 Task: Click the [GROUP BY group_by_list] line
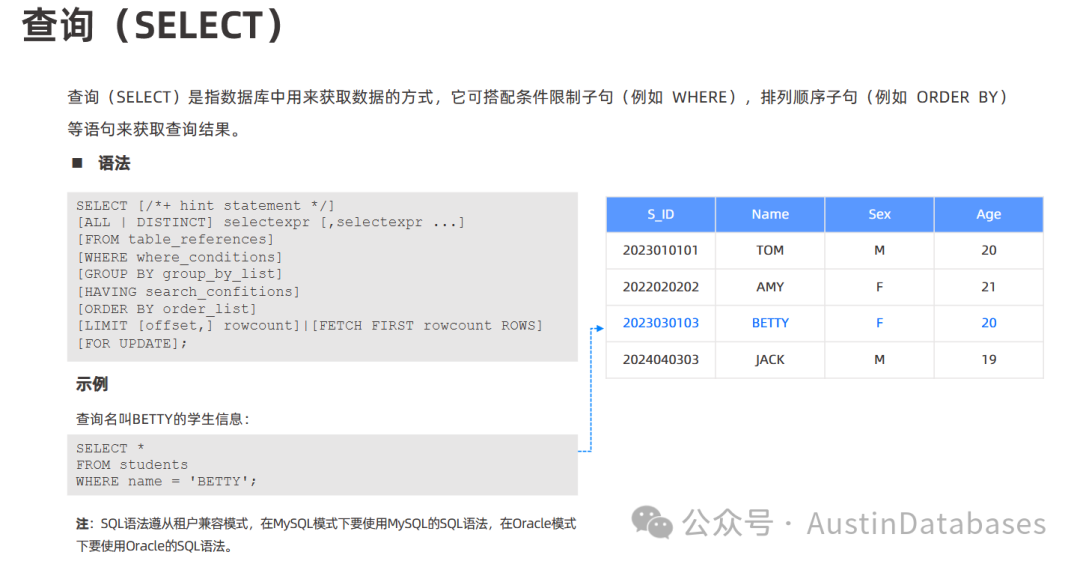[179, 274]
